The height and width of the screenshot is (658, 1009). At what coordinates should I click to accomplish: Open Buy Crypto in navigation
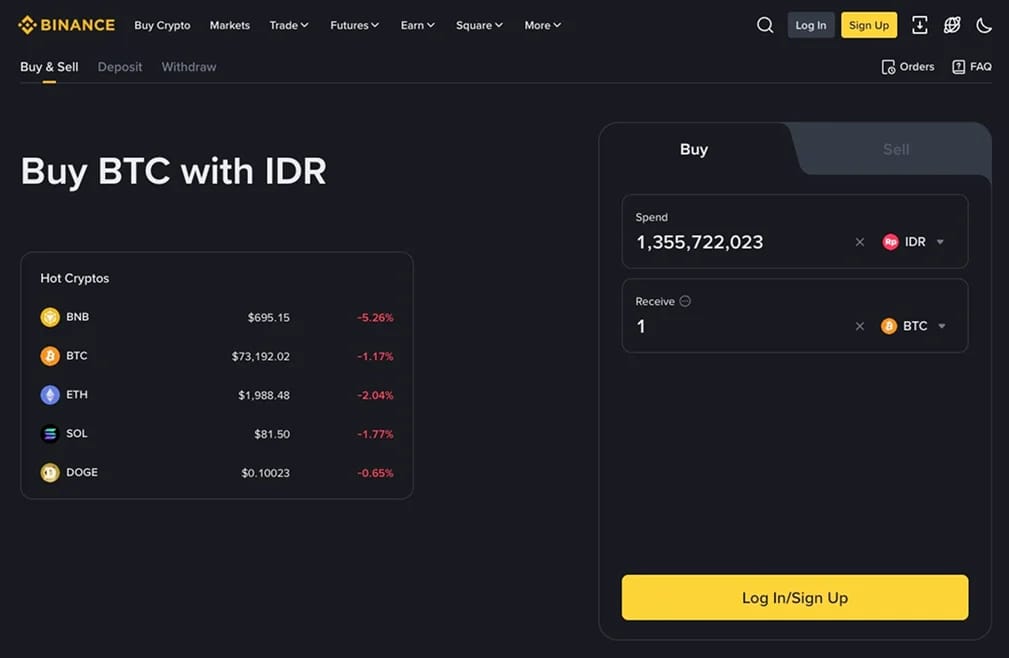pyautogui.click(x=162, y=25)
